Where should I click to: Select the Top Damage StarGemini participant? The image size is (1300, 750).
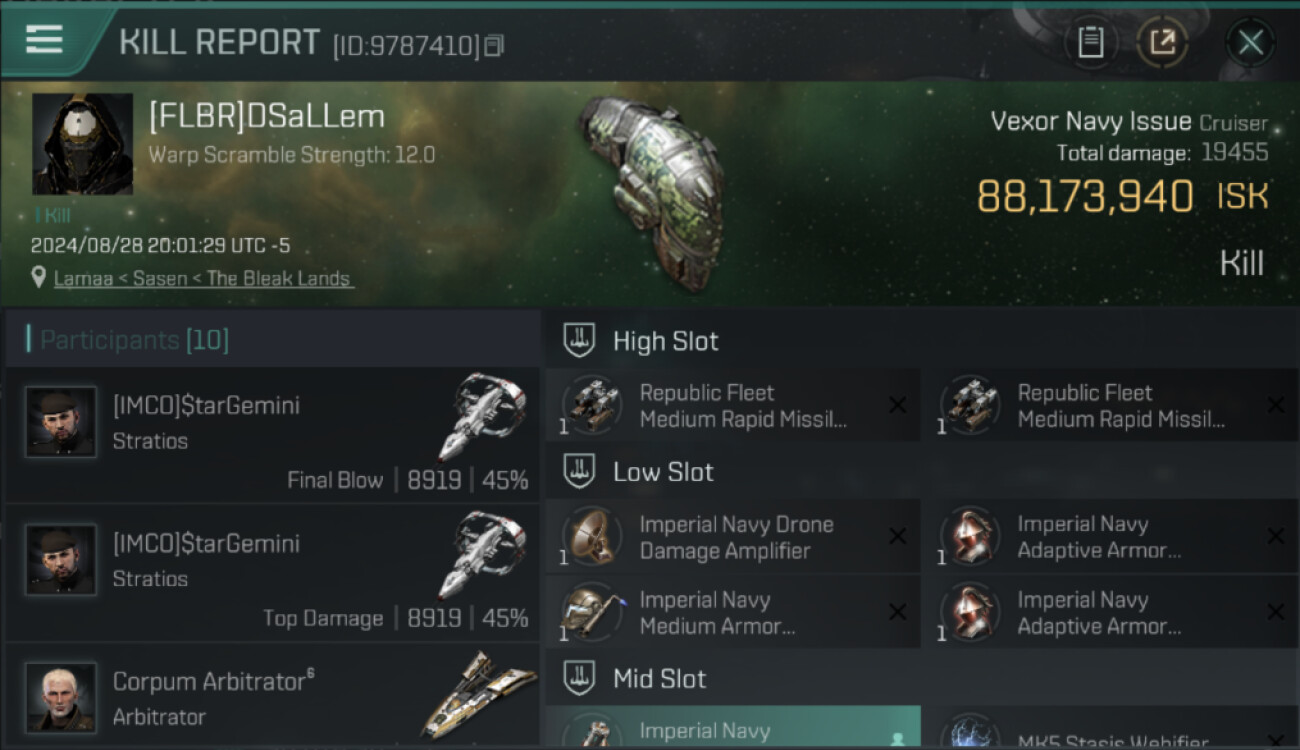tap(272, 573)
